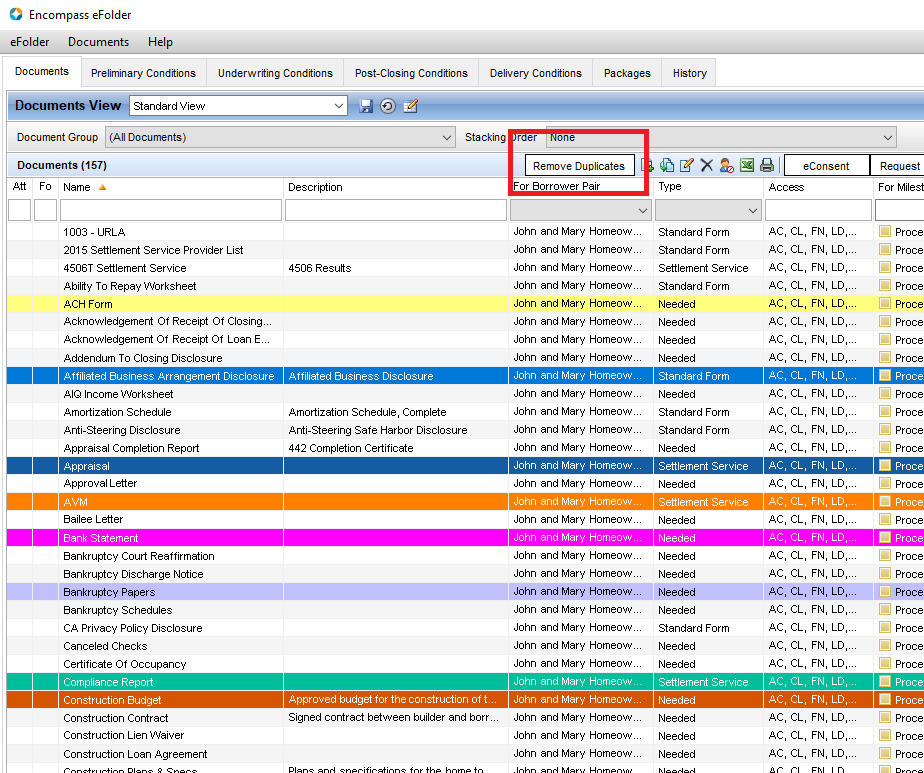Delete document using the X icon
924x773 pixels.
click(x=707, y=166)
